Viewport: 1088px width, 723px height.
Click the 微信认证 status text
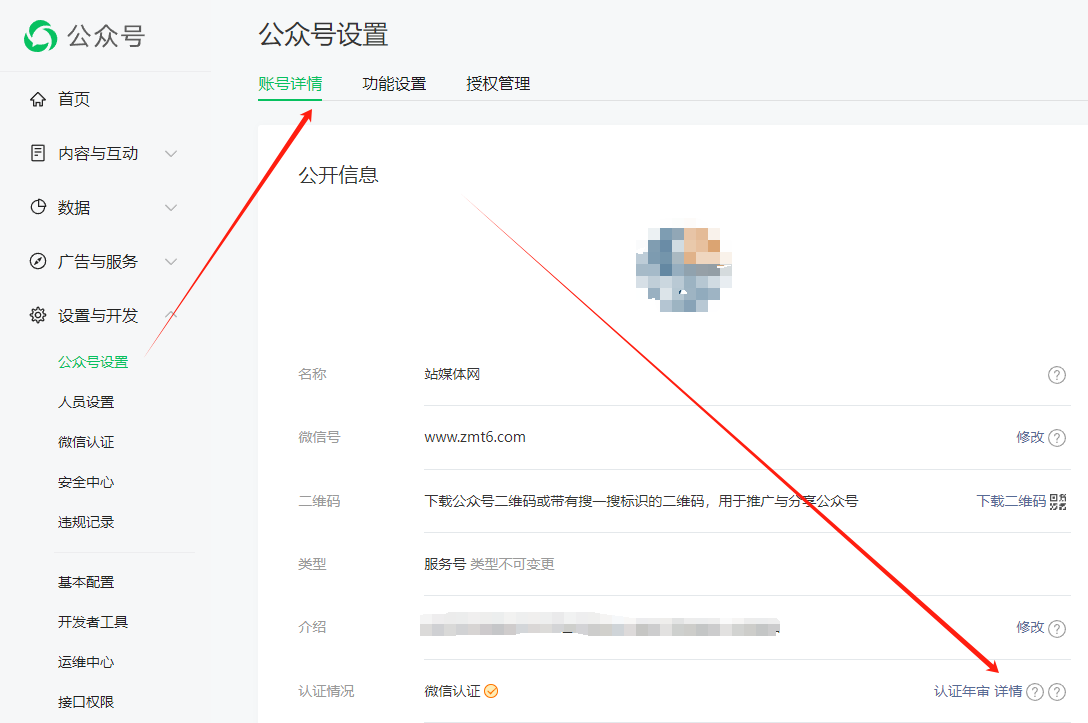452,691
